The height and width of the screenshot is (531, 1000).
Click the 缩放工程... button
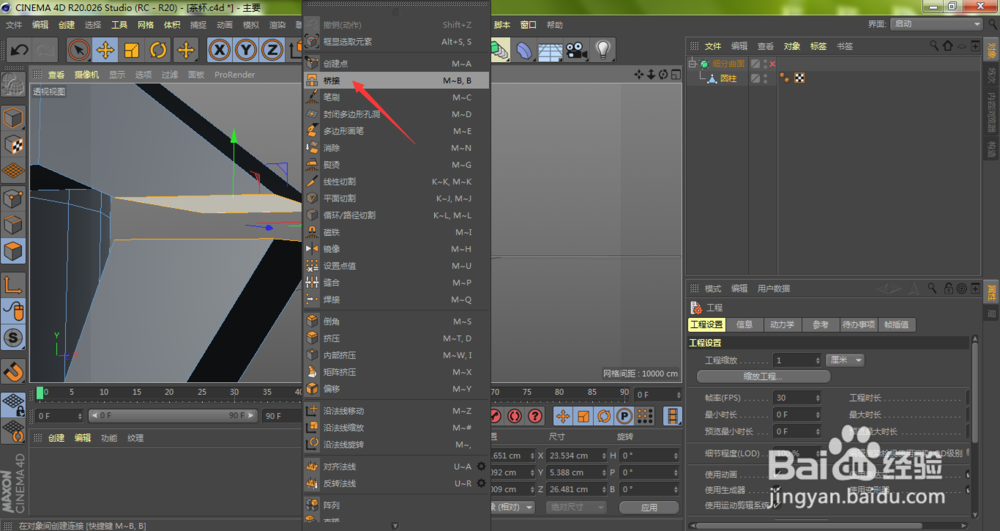click(763, 377)
